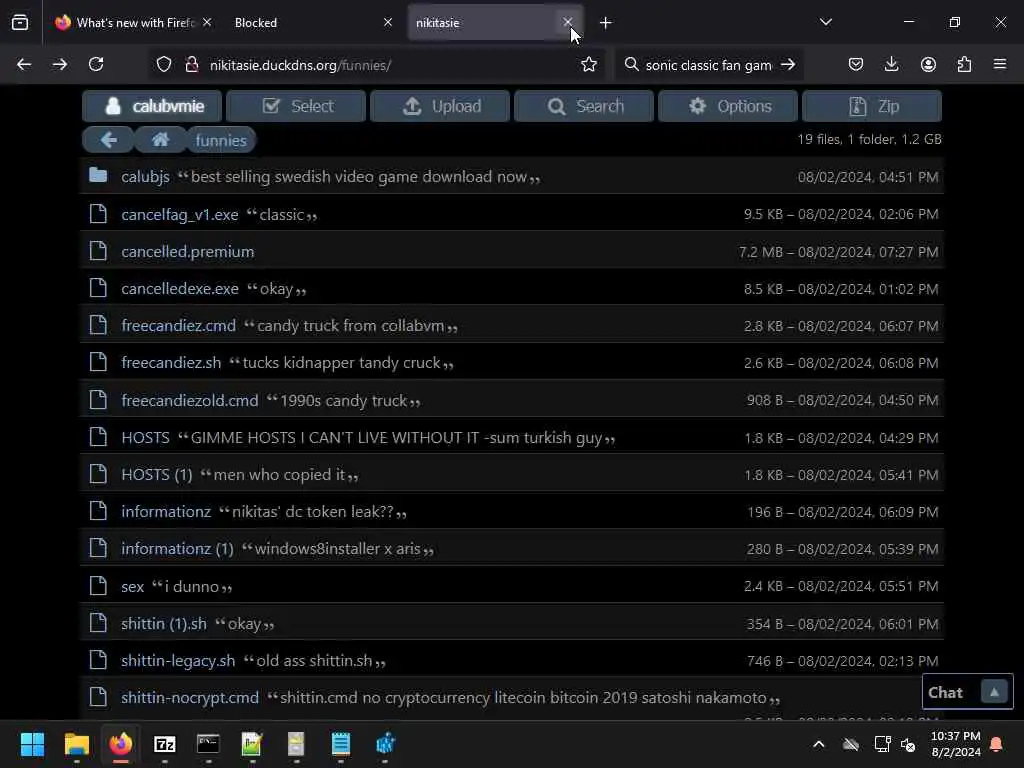The width and height of the screenshot is (1024, 768).
Task: Submit search with arrow button
Action: click(x=788, y=64)
